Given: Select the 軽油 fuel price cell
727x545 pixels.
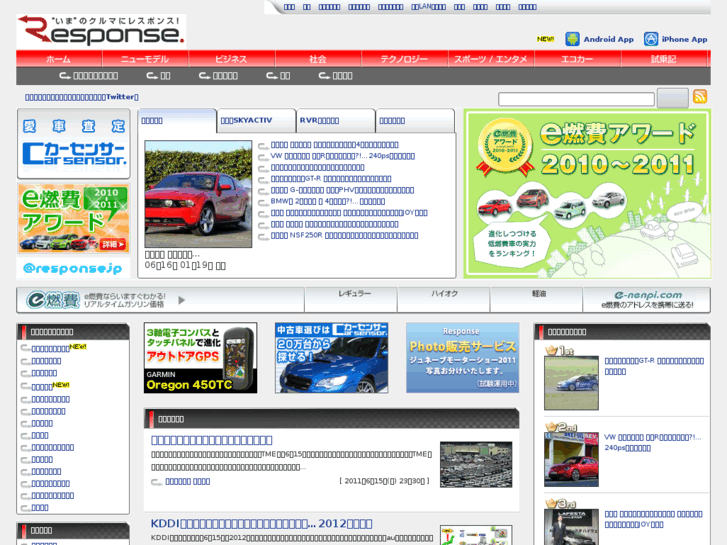Looking at the screenshot, I should tap(536, 300).
